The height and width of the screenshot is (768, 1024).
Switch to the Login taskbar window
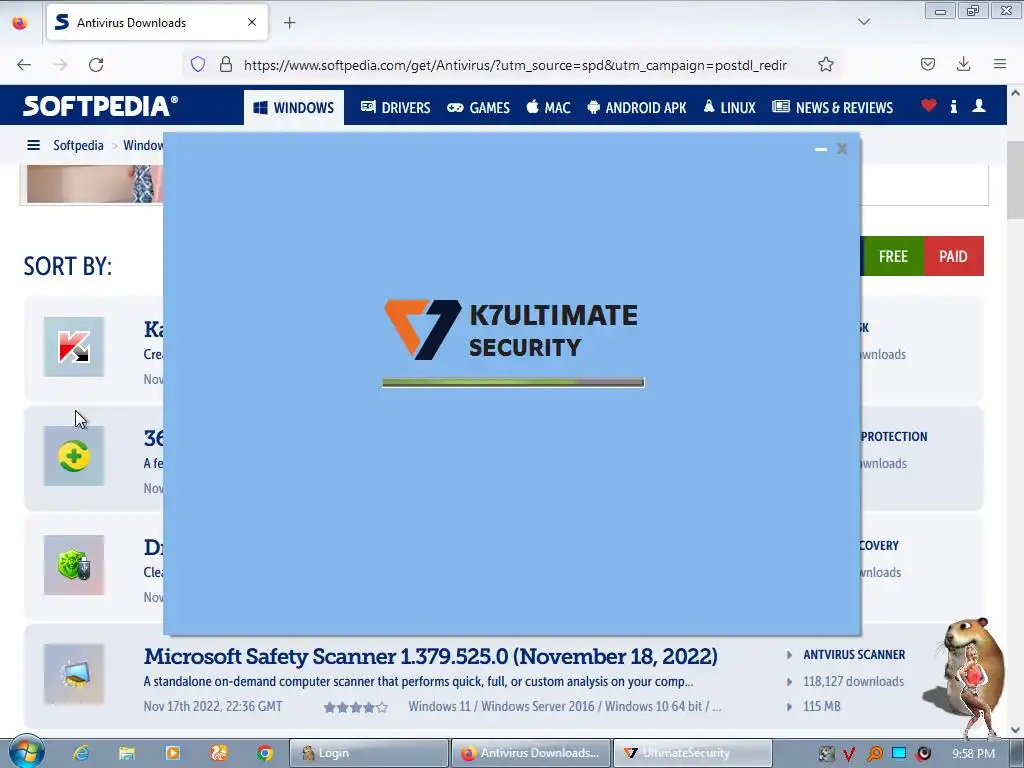[x=368, y=753]
